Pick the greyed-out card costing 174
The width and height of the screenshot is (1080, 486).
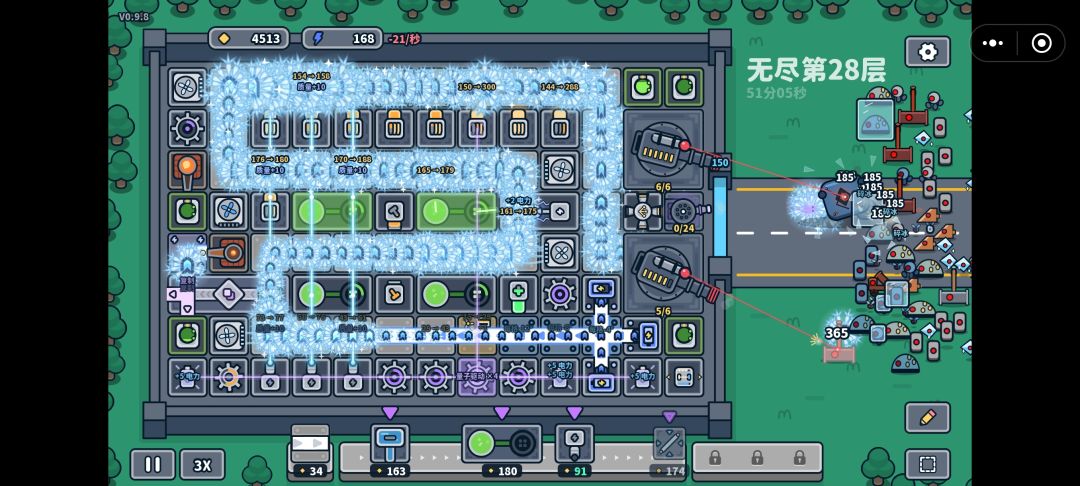coord(669,452)
